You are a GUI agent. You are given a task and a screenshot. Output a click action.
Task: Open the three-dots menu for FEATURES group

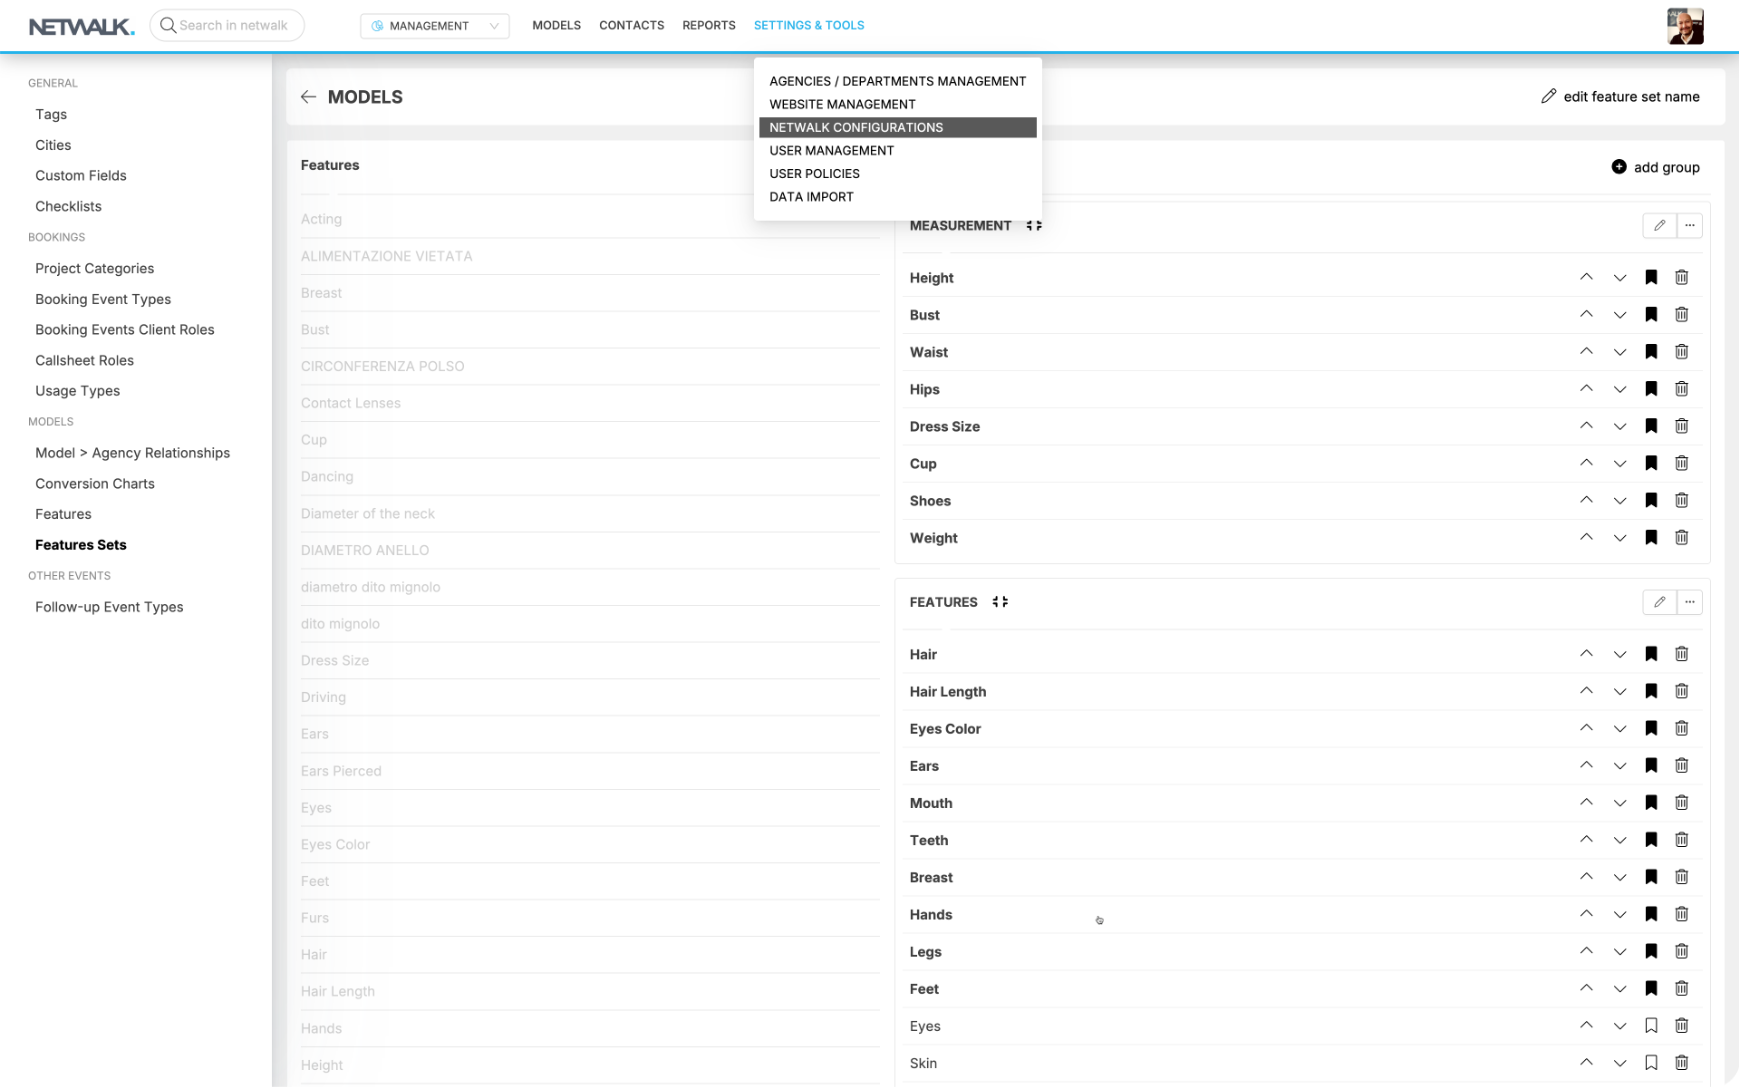[1689, 602]
